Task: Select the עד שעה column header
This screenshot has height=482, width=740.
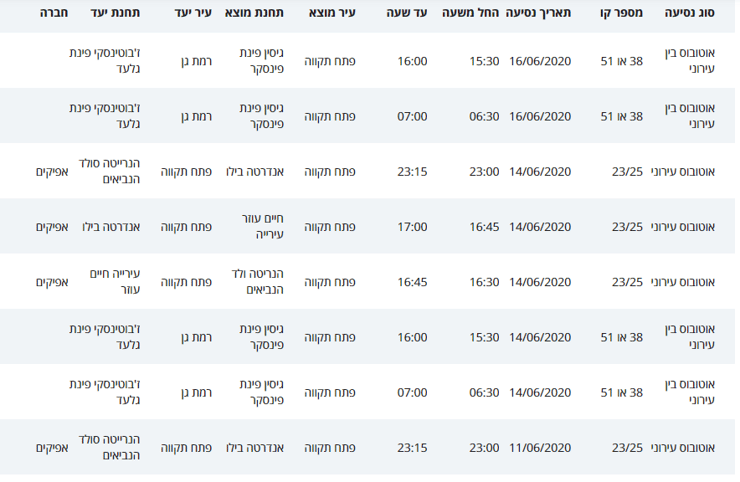Action: point(407,13)
